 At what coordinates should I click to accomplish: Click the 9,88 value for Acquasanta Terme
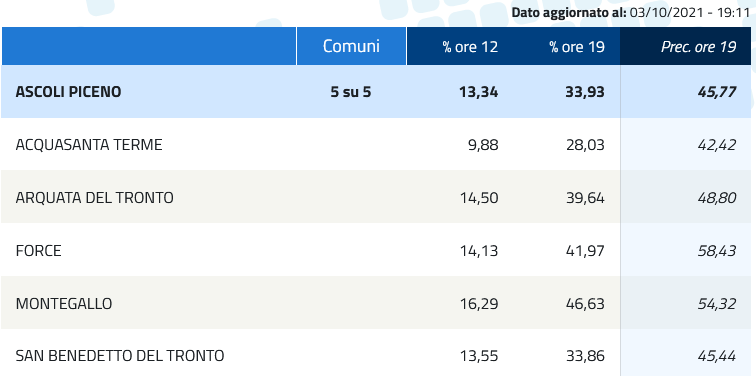tap(483, 145)
